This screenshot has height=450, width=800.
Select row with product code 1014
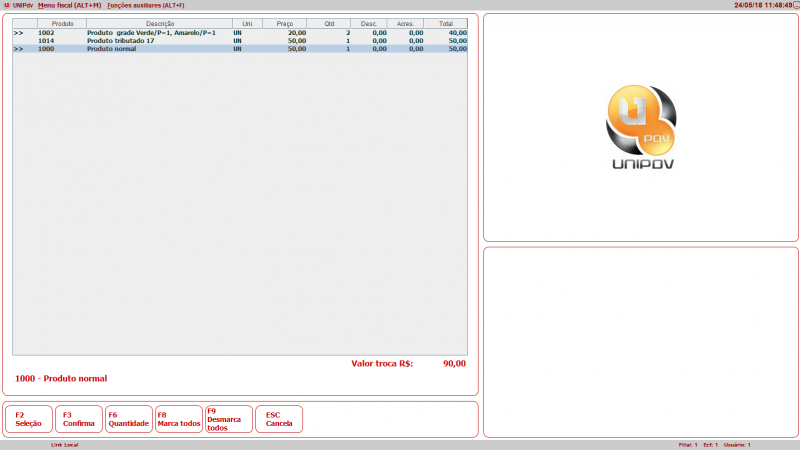(x=240, y=41)
